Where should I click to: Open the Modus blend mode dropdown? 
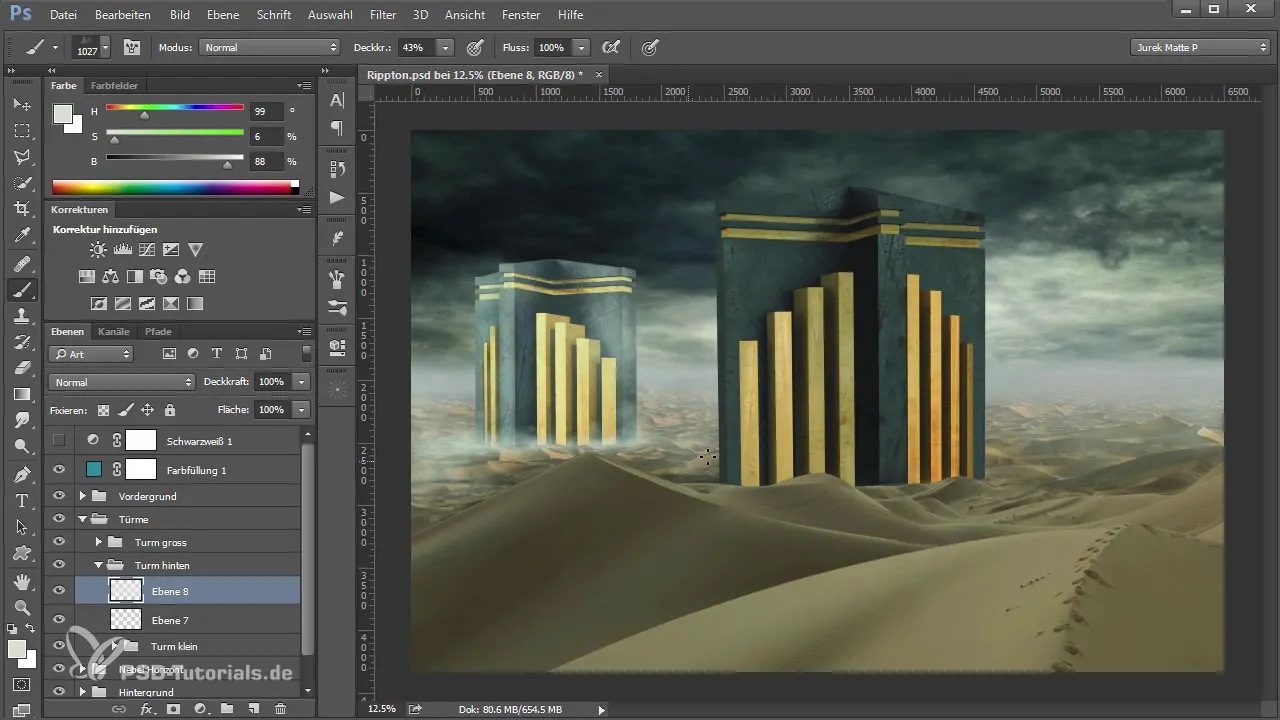click(269, 47)
